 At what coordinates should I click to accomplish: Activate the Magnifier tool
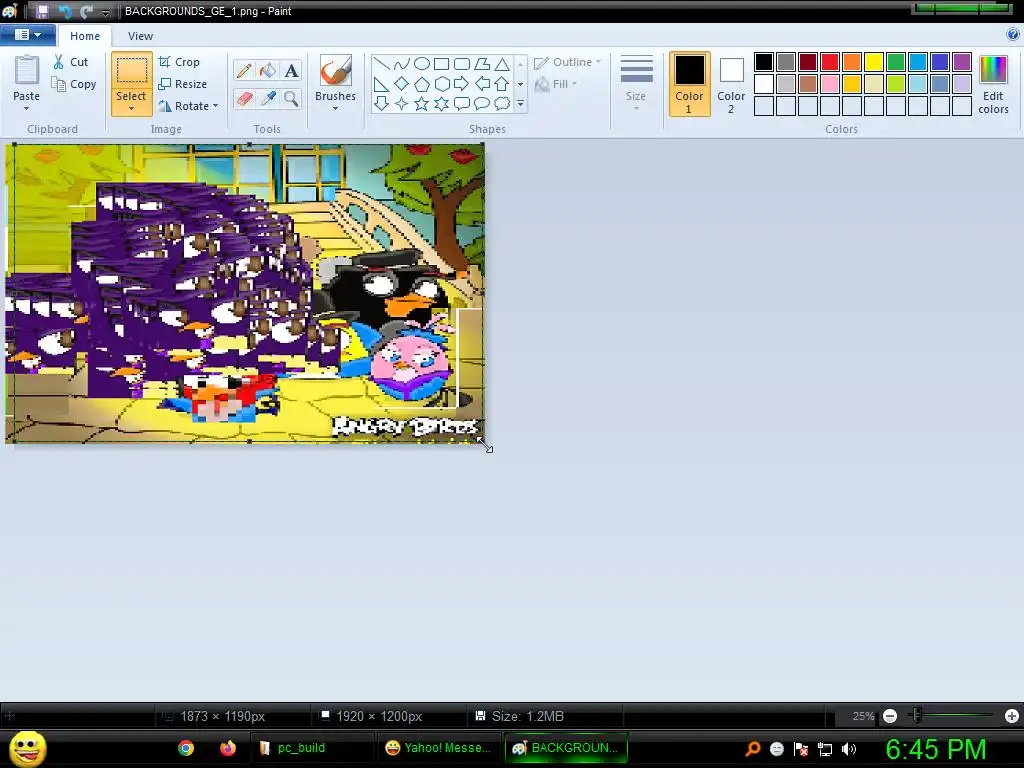click(291, 99)
